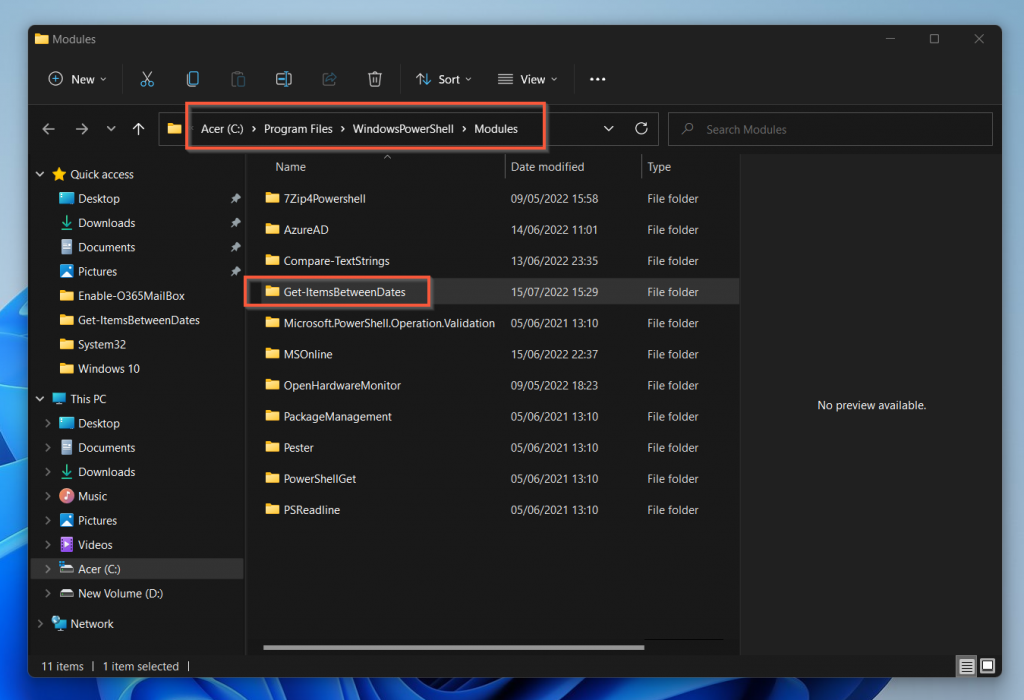
Task: Click the Copy icon in toolbar
Action: point(193,79)
